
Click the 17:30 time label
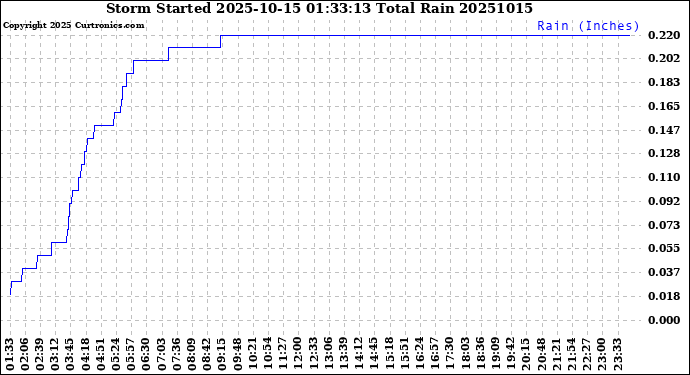point(450,355)
